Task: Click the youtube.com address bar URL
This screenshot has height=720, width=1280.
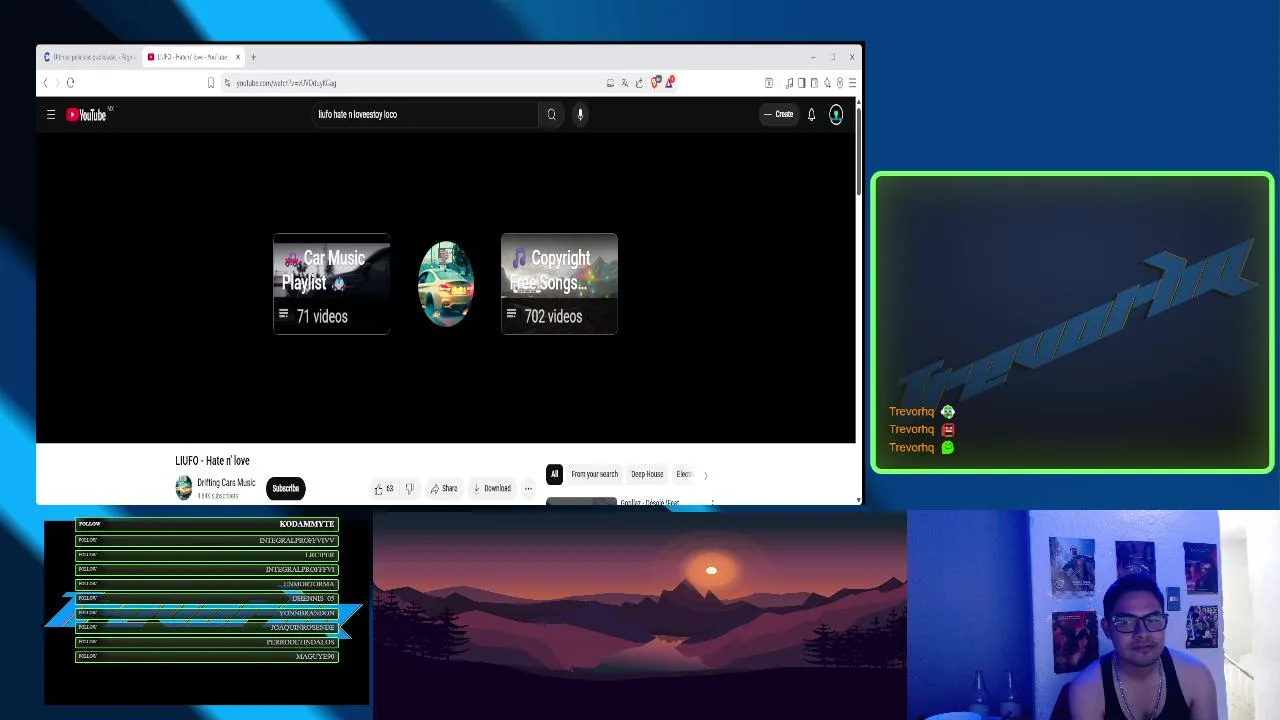Action: 286,83
